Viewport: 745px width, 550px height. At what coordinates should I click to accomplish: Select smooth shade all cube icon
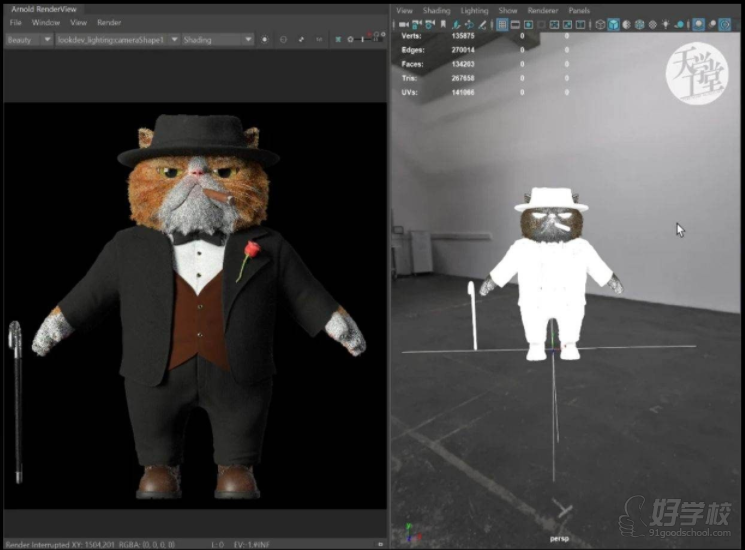pyautogui.click(x=613, y=25)
